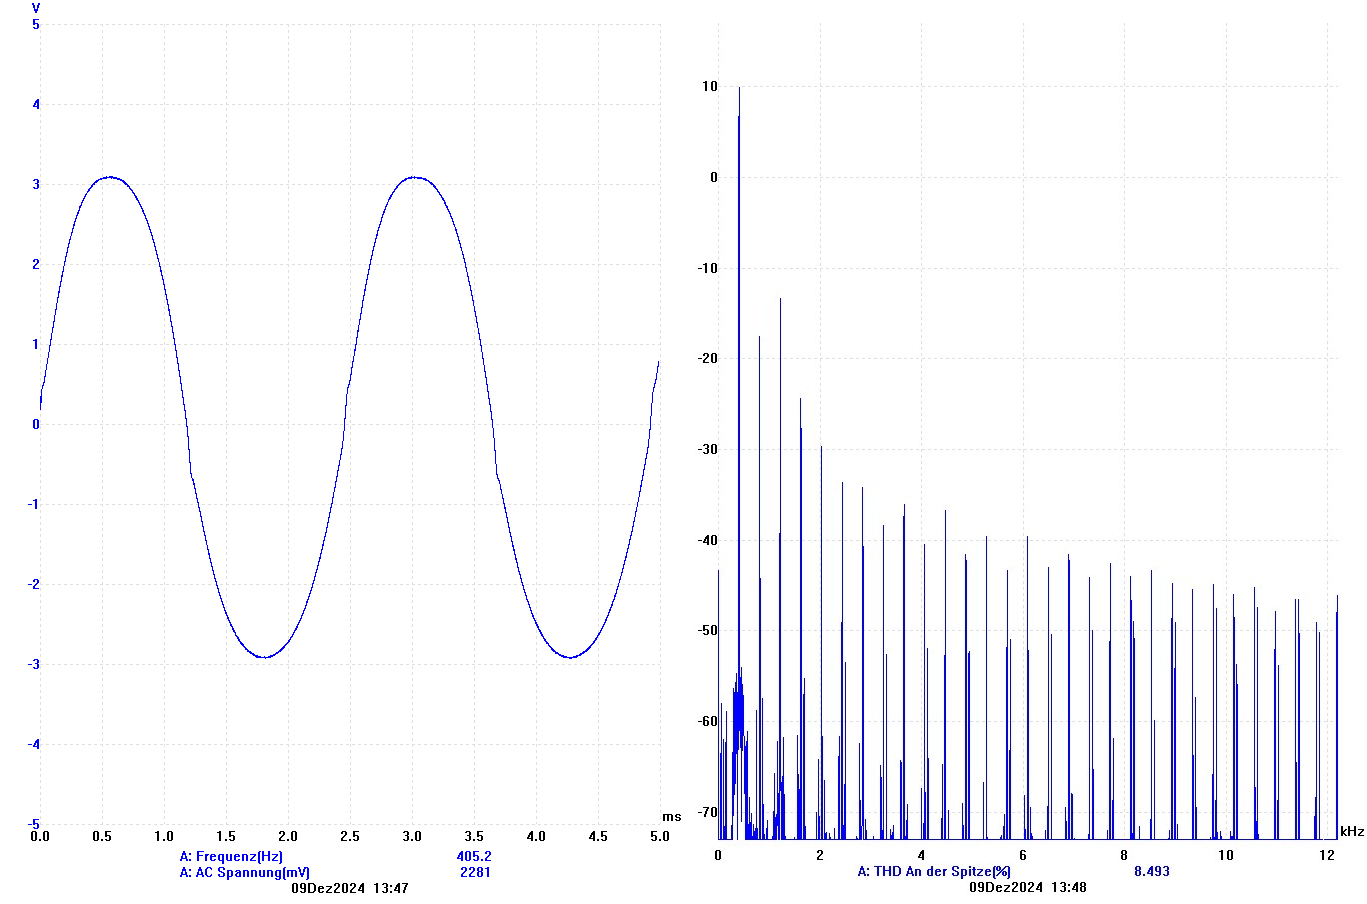The height and width of the screenshot is (904, 1367).
Task: Click the 13:48 timestamp under the spectrum
Action: tap(1068, 887)
